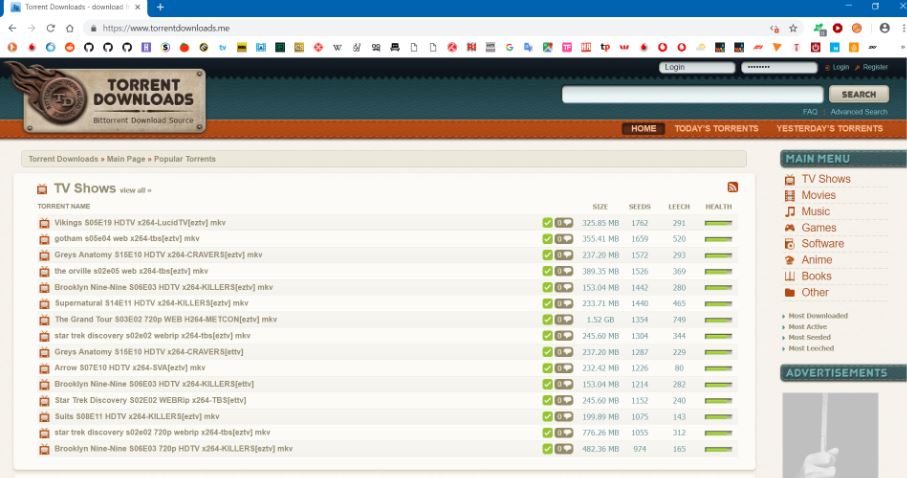Image resolution: width=907 pixels, height=478 pixels.
Task: Open Most Seeded link
Action: click(x=809, y=337)
